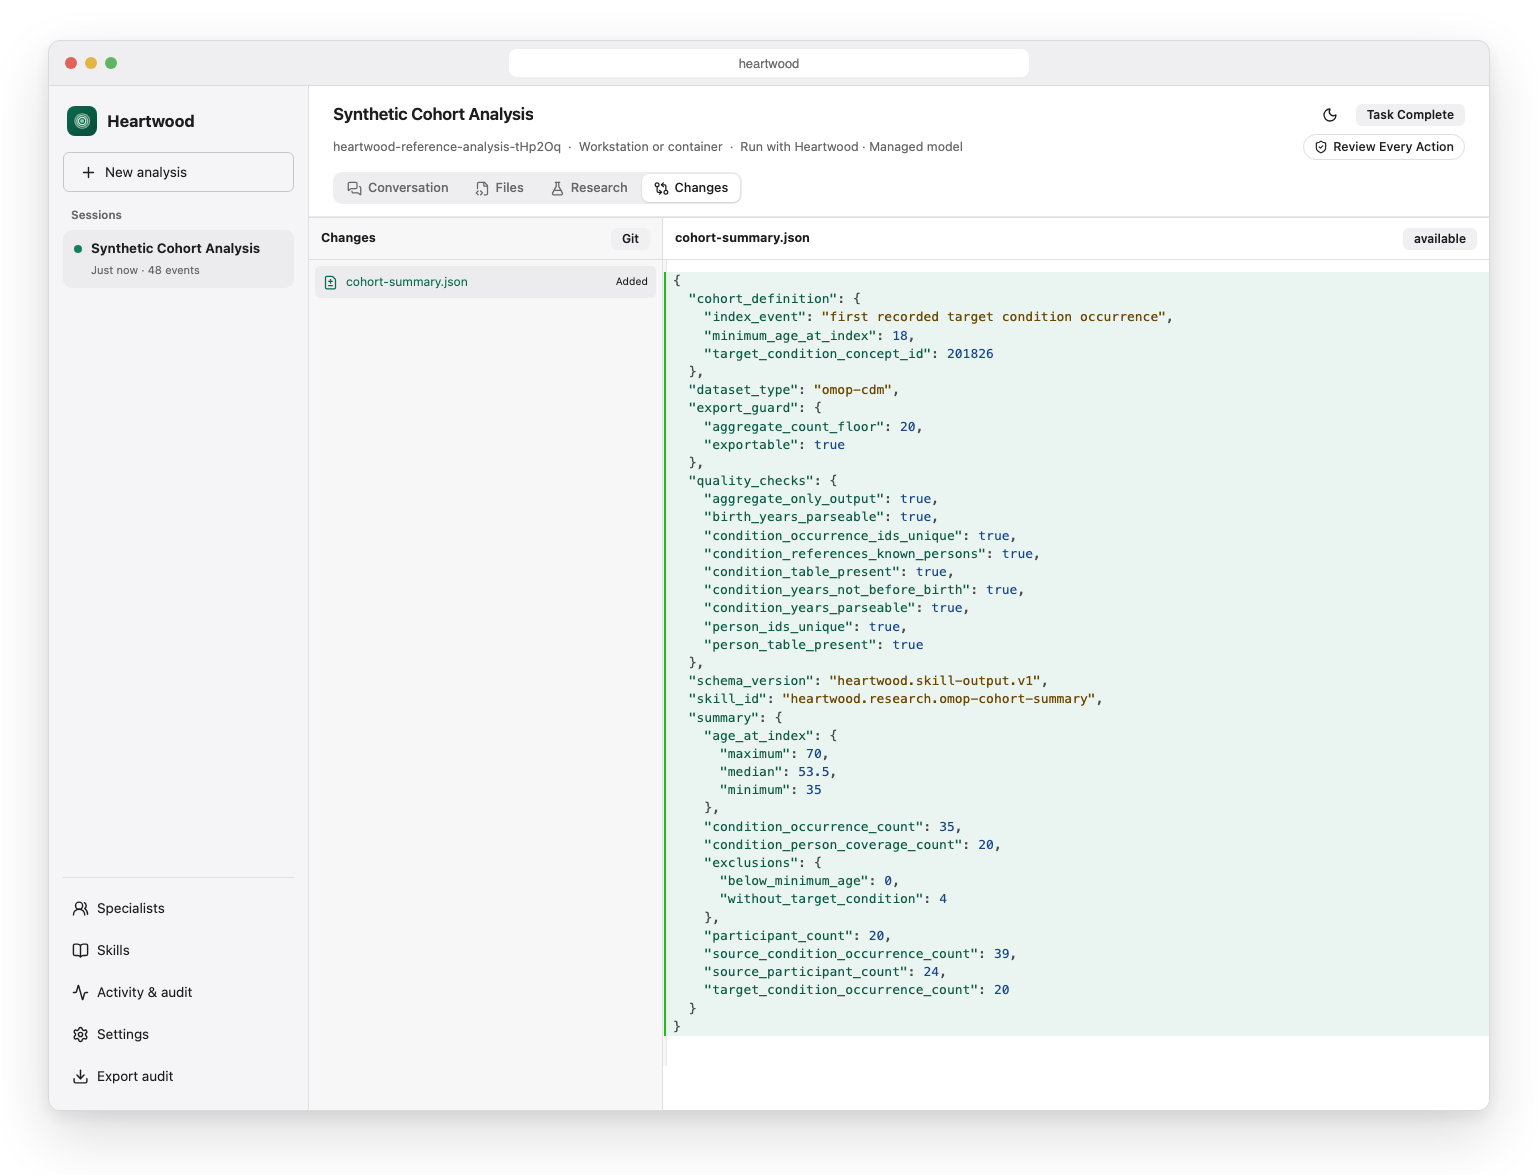
Task: Open the Conversation tab
Action: (398, 188)
